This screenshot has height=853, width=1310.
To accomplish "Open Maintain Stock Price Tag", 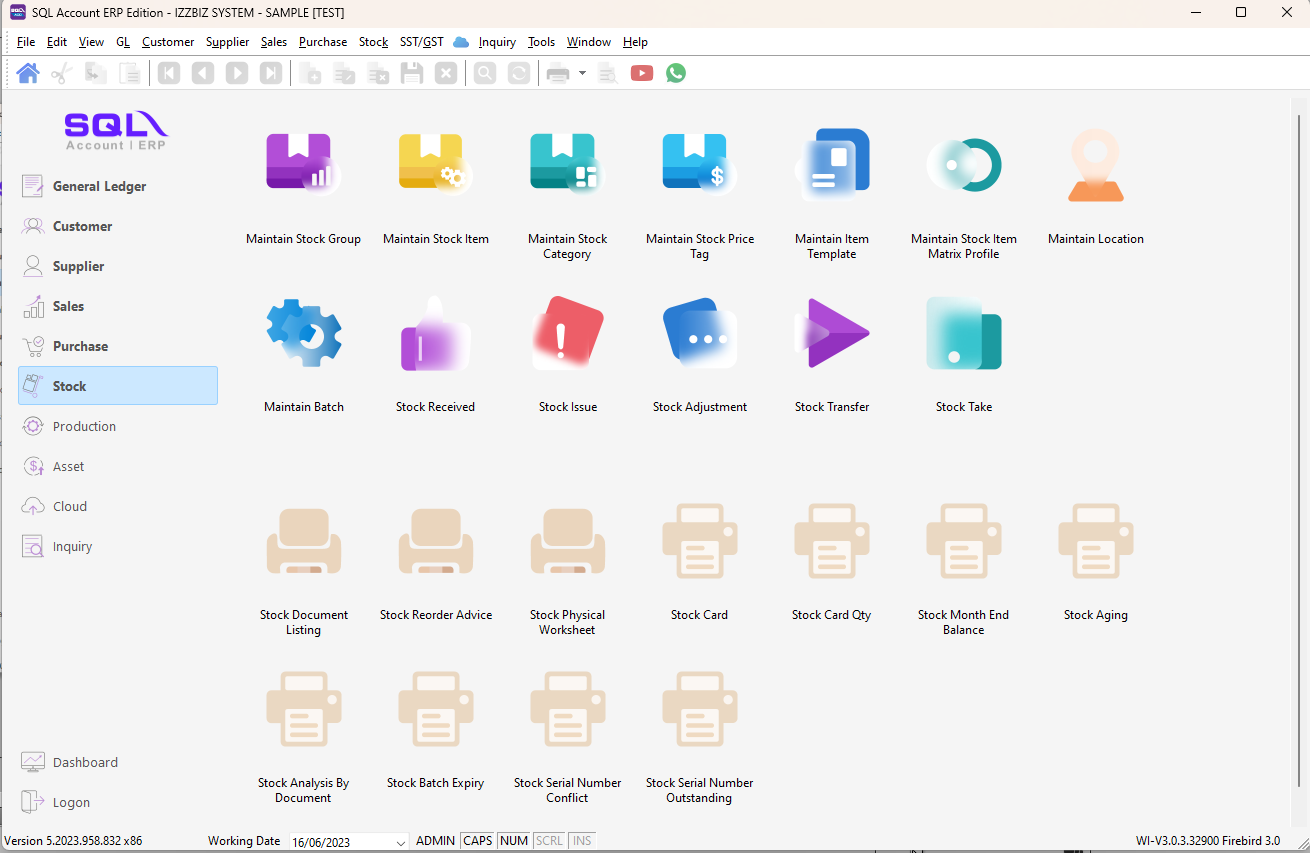I will pos(700,162).
